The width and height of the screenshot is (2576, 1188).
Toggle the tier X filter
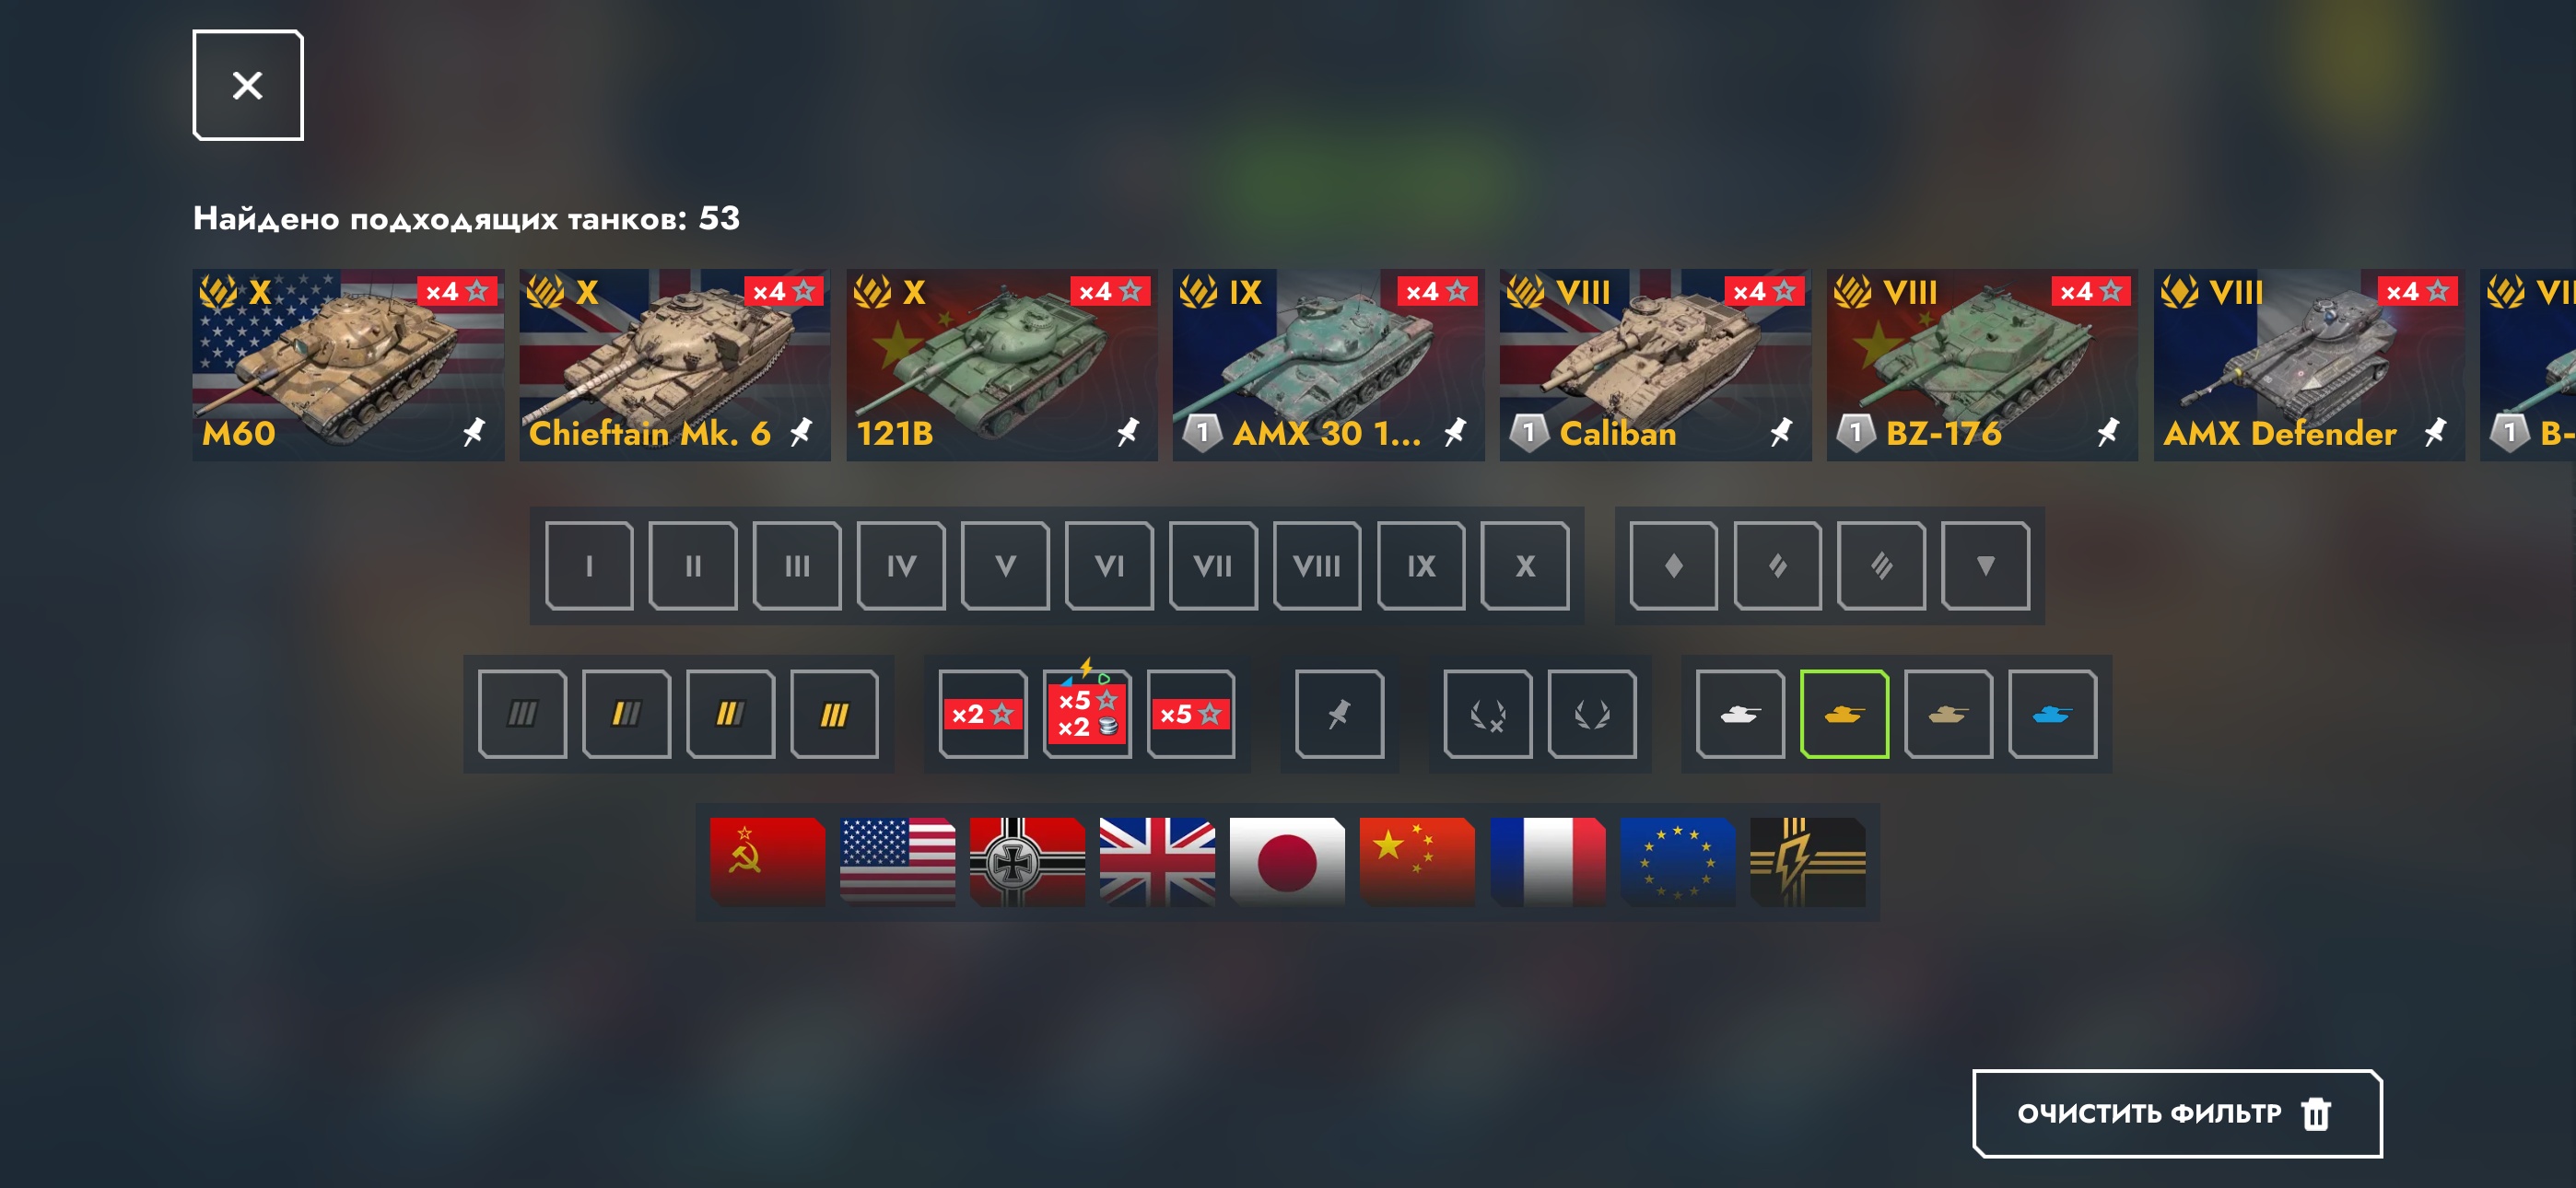pos(1524,566)
